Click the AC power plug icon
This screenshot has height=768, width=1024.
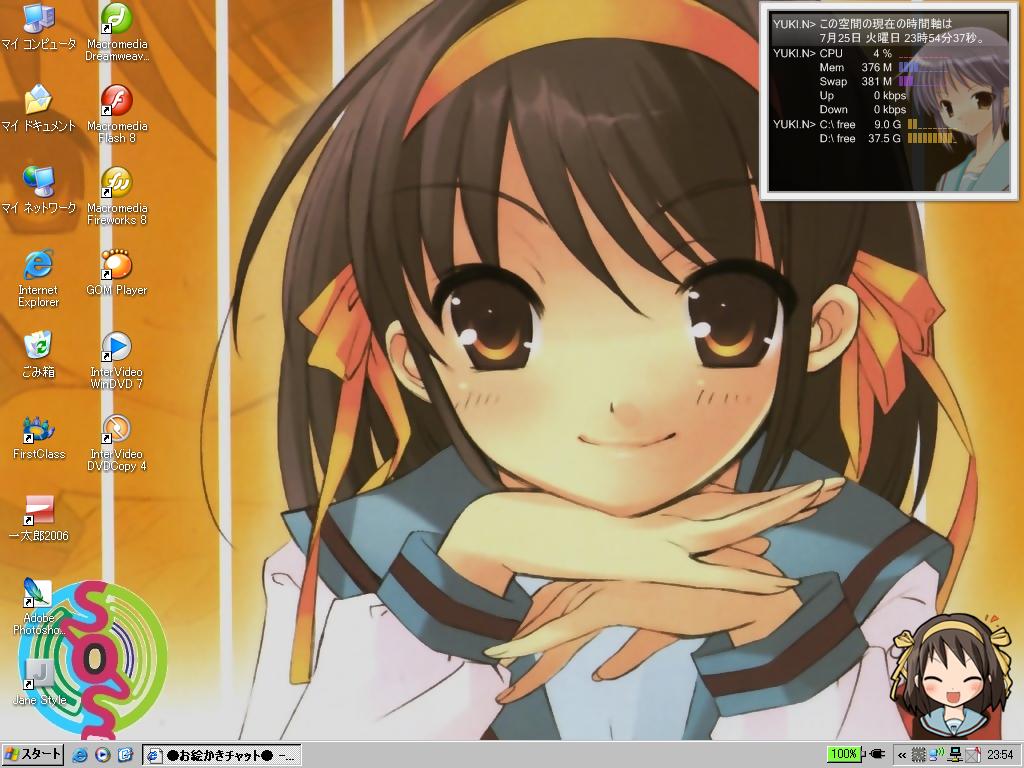coord(878,755)
